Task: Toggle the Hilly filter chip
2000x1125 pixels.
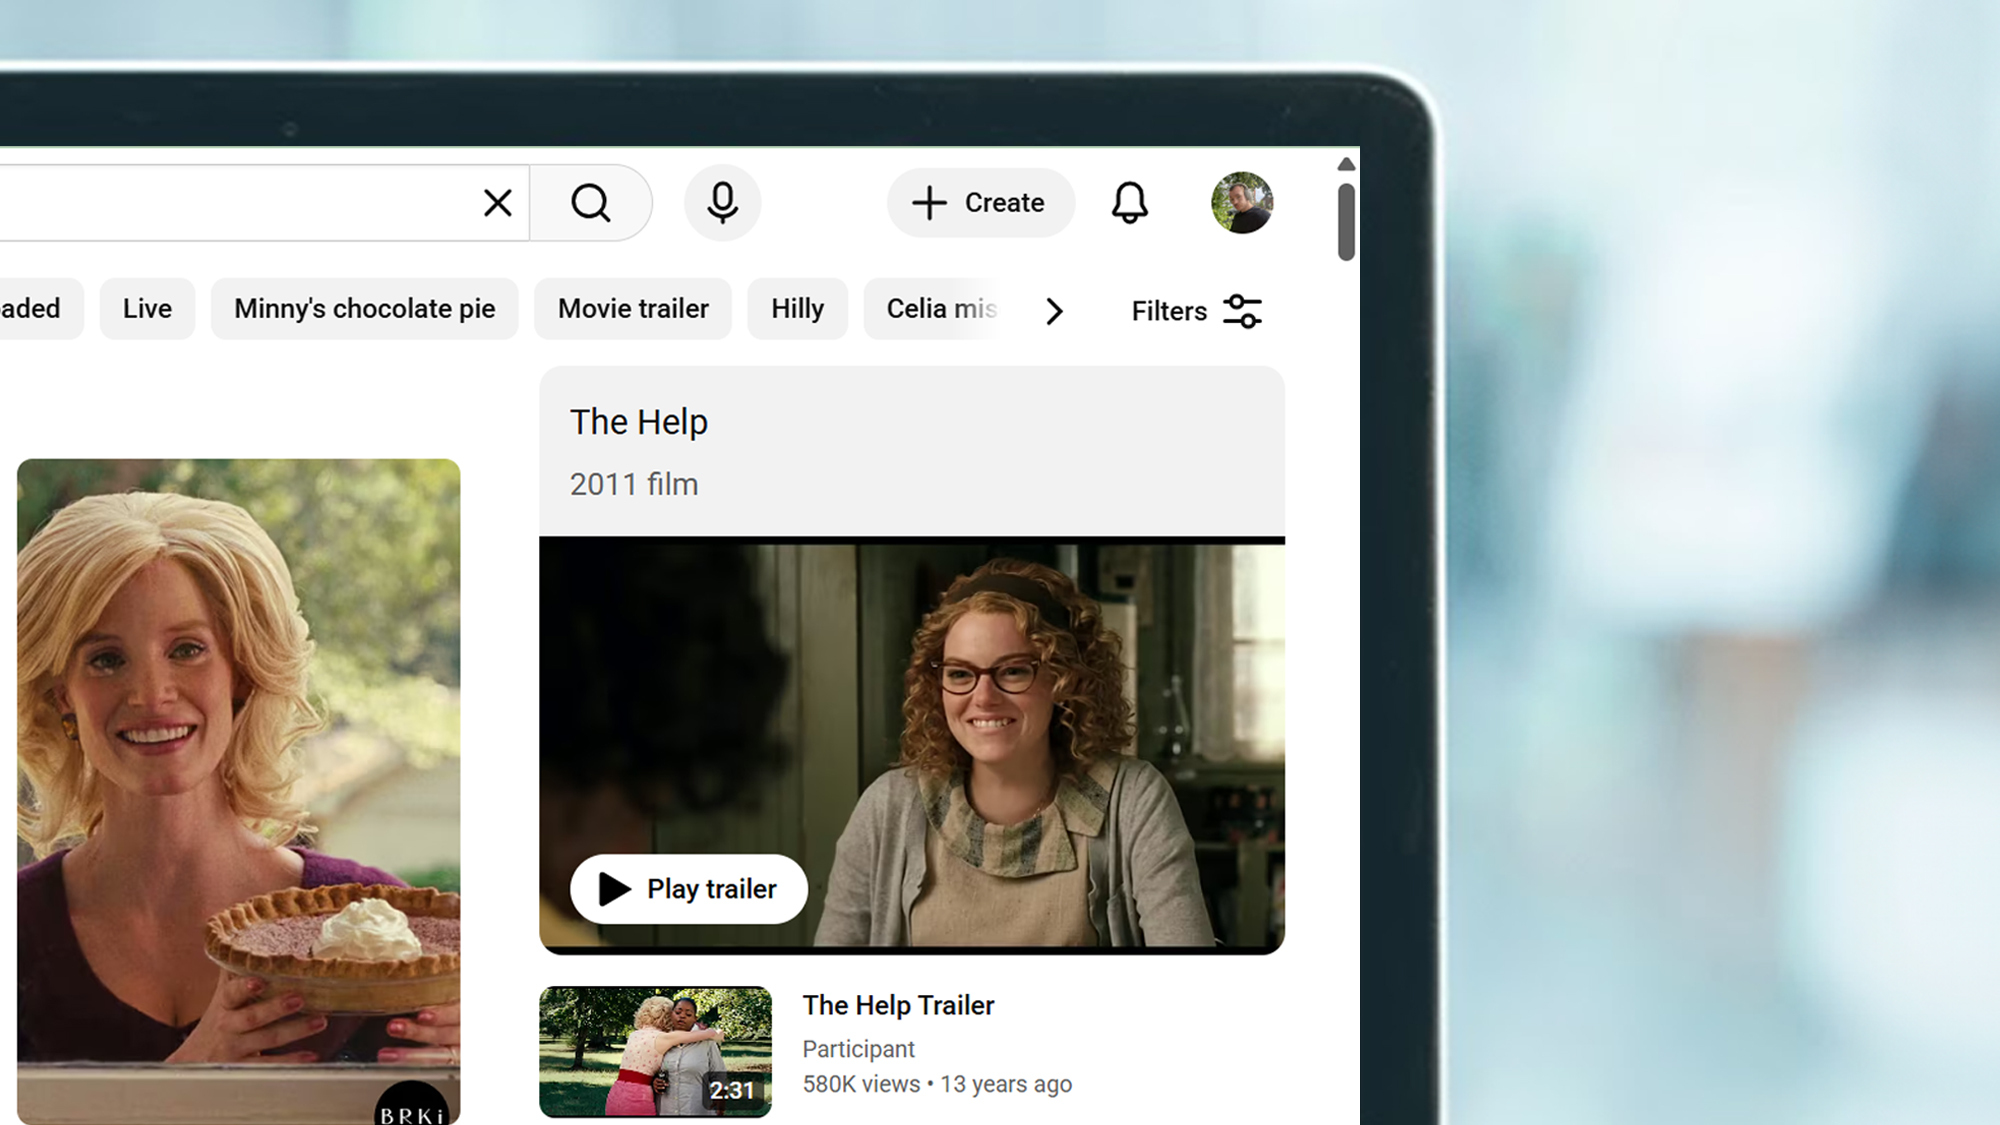Action: point(797,308)
